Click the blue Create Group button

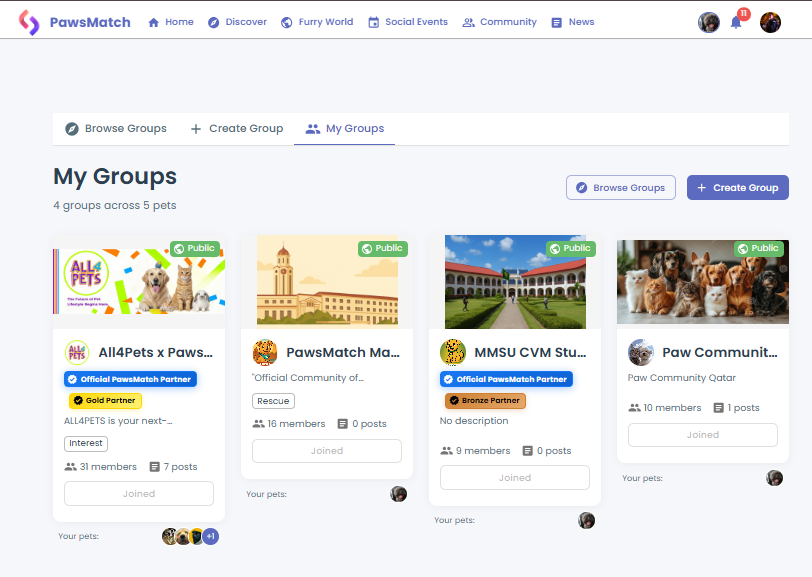click(x=737, y=187)
